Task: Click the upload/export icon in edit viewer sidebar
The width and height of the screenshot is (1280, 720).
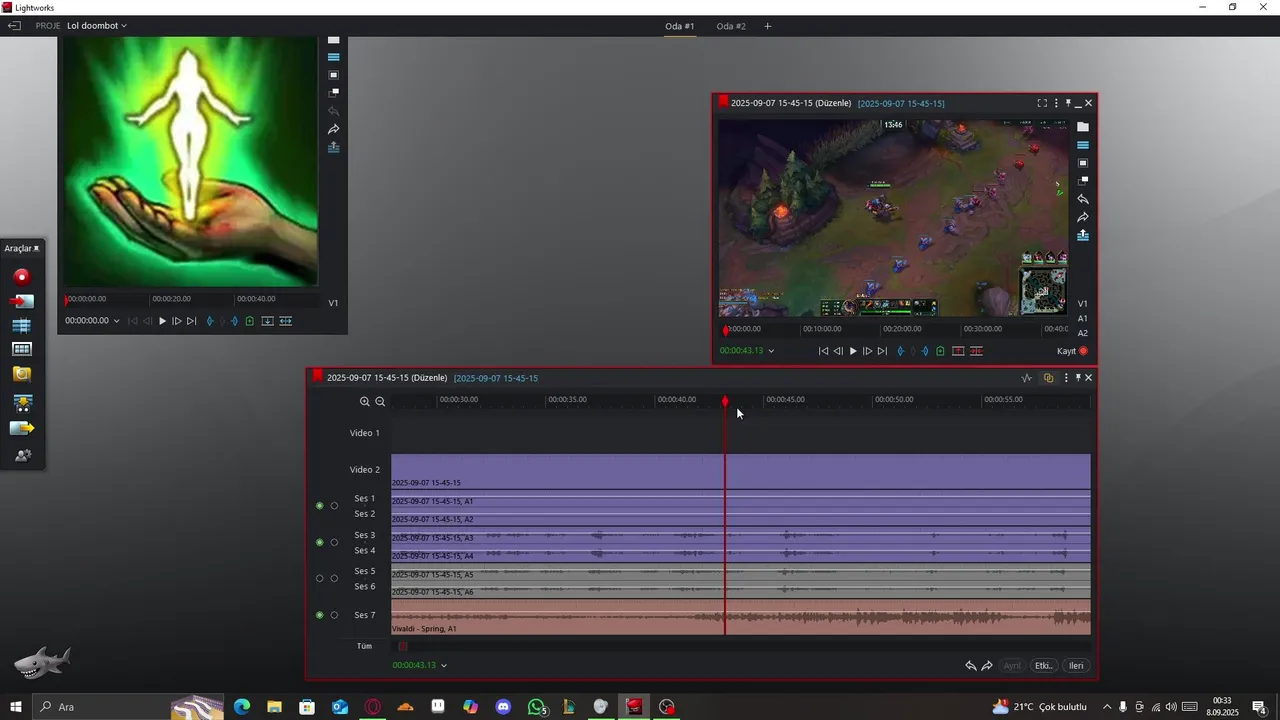Action: pos(1083,235)
